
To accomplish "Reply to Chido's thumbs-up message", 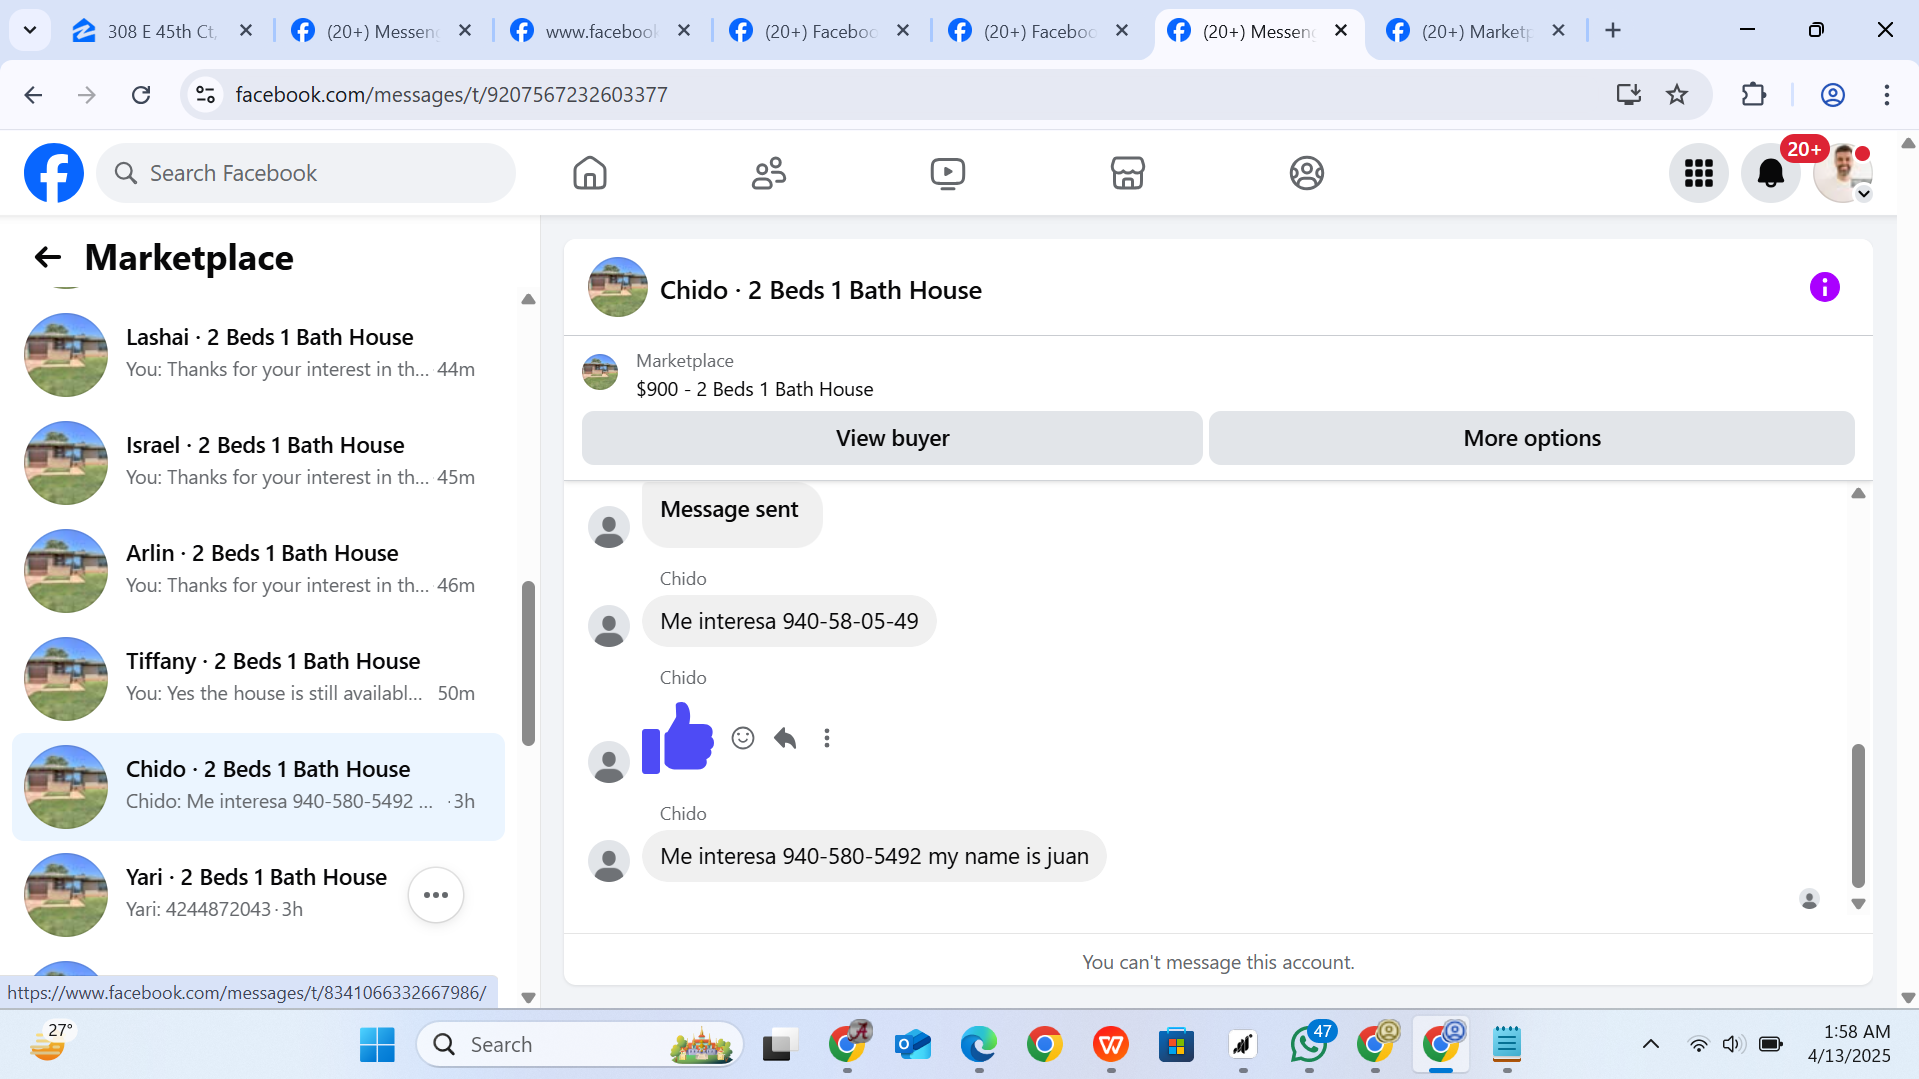I will tap(785, 738).
